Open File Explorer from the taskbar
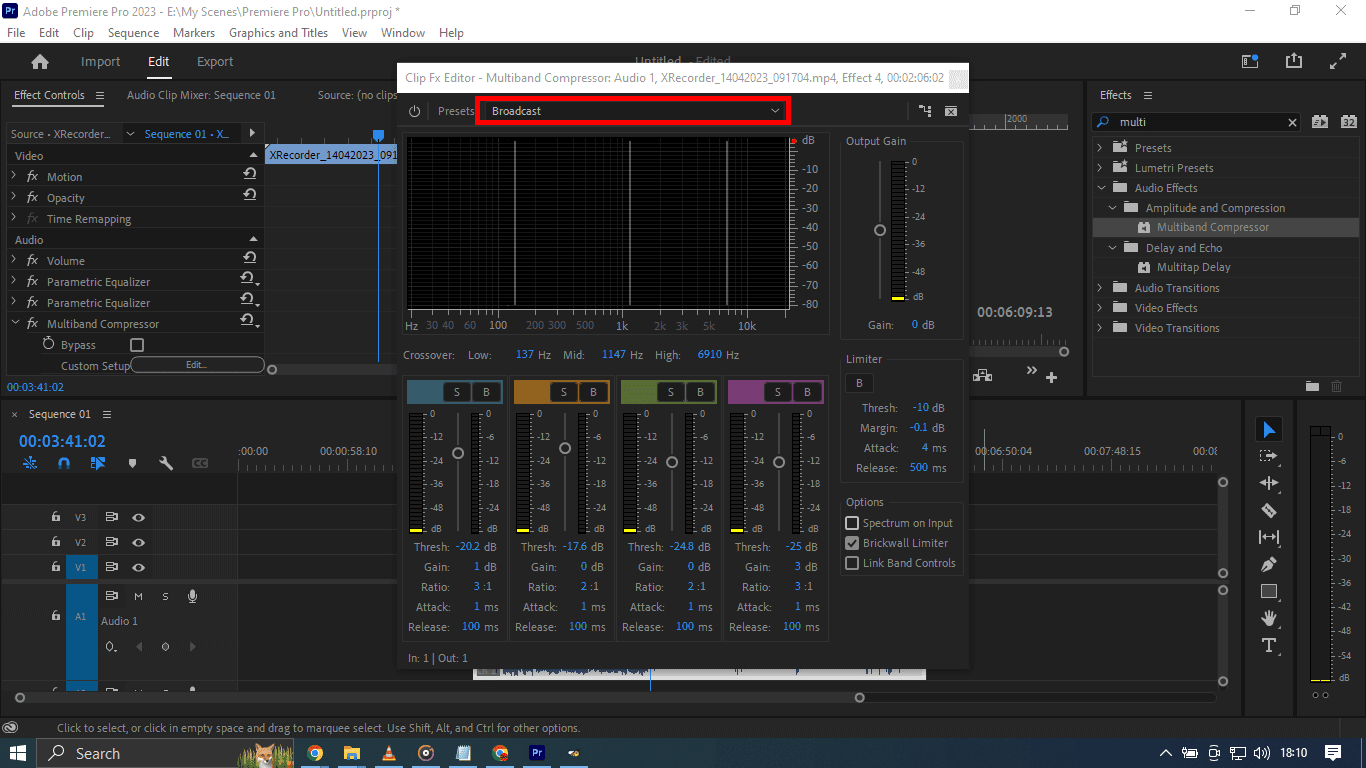 click(x=352, y=753)
